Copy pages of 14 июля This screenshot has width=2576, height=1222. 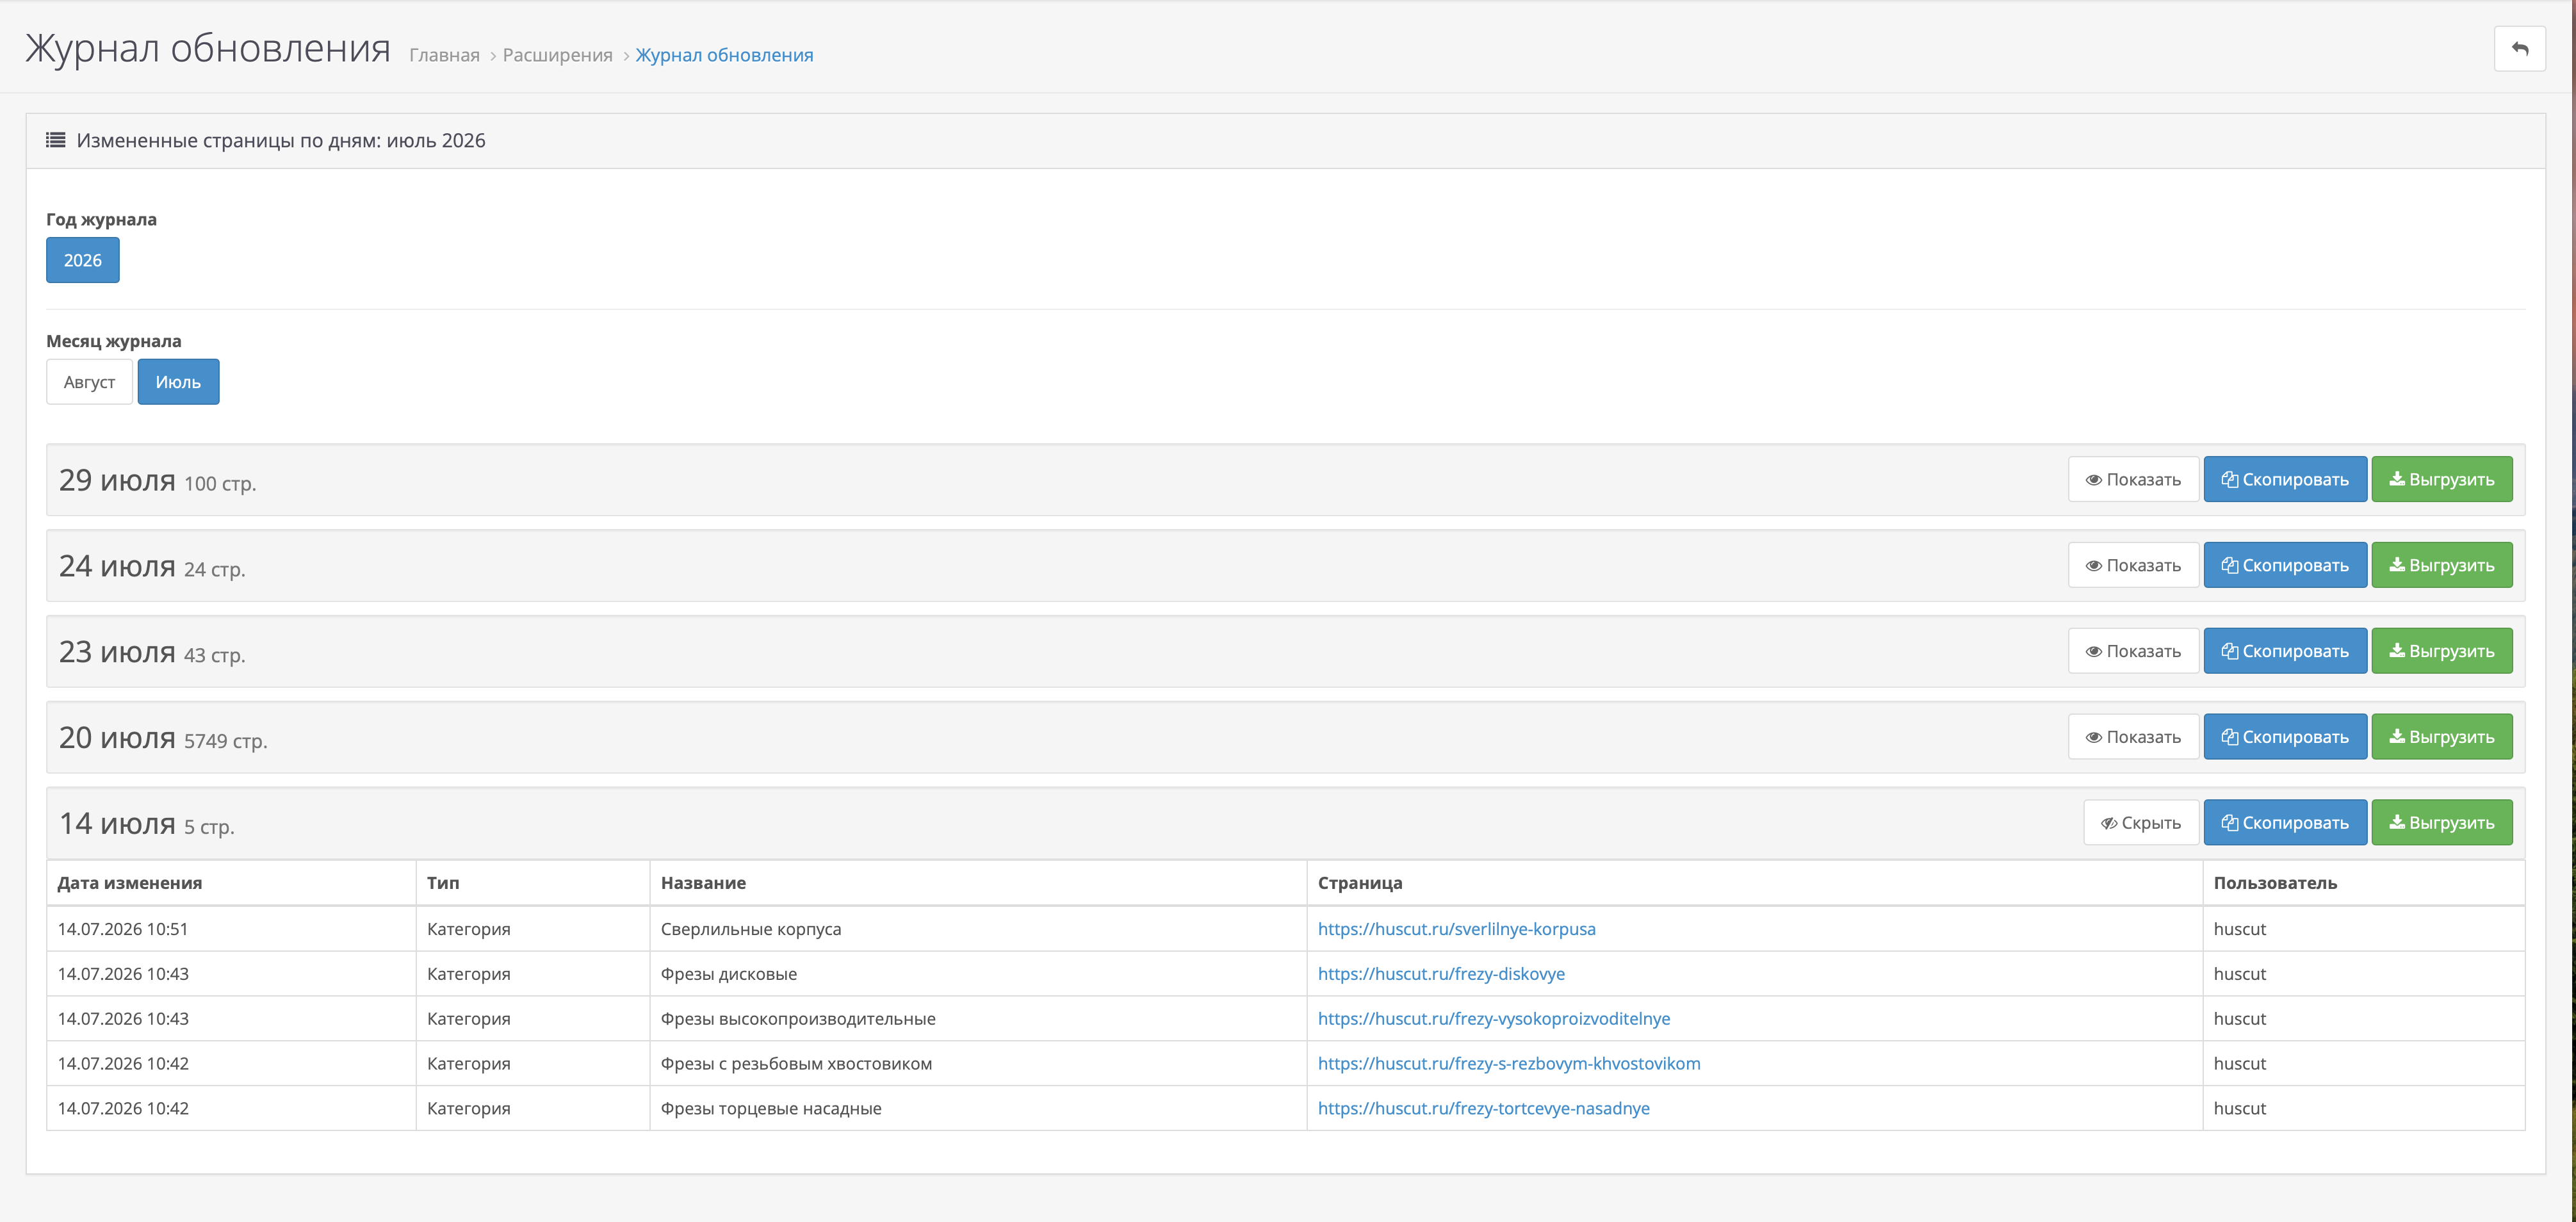coord(2285,823)
